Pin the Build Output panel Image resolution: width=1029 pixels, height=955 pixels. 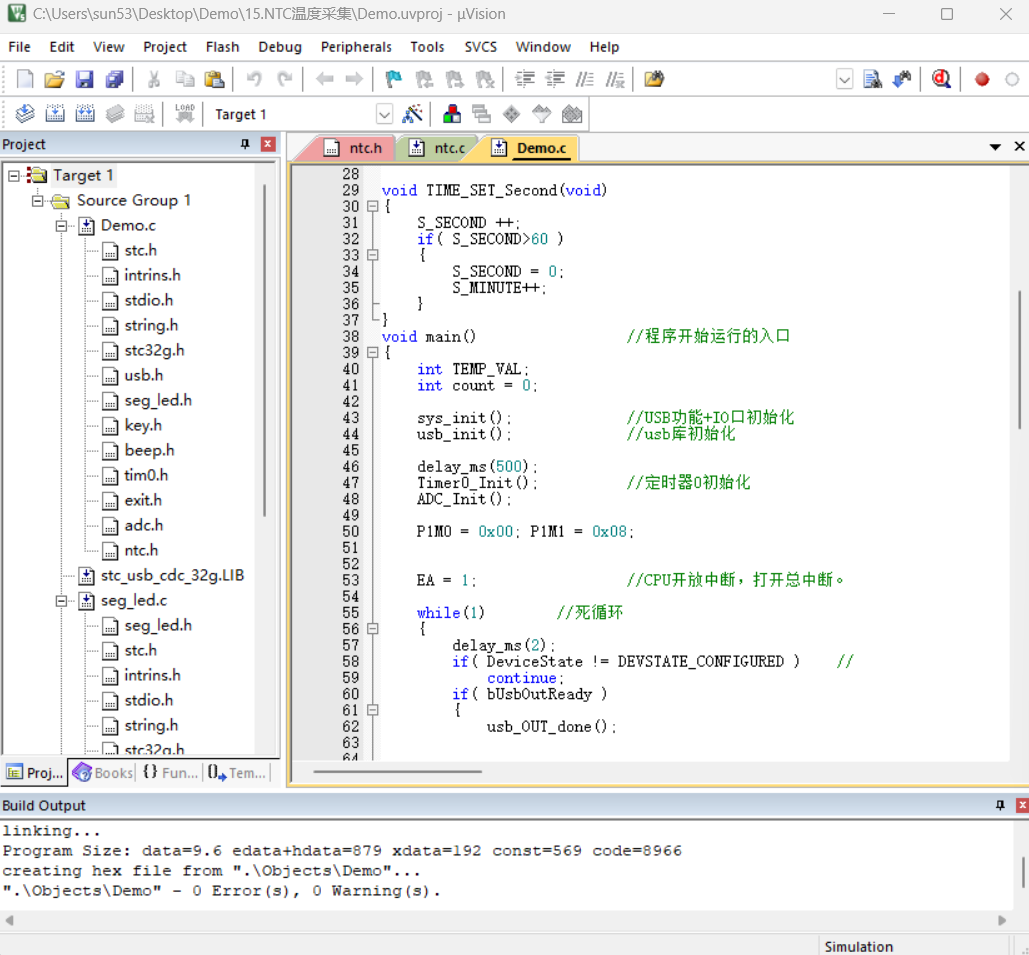1000,805
